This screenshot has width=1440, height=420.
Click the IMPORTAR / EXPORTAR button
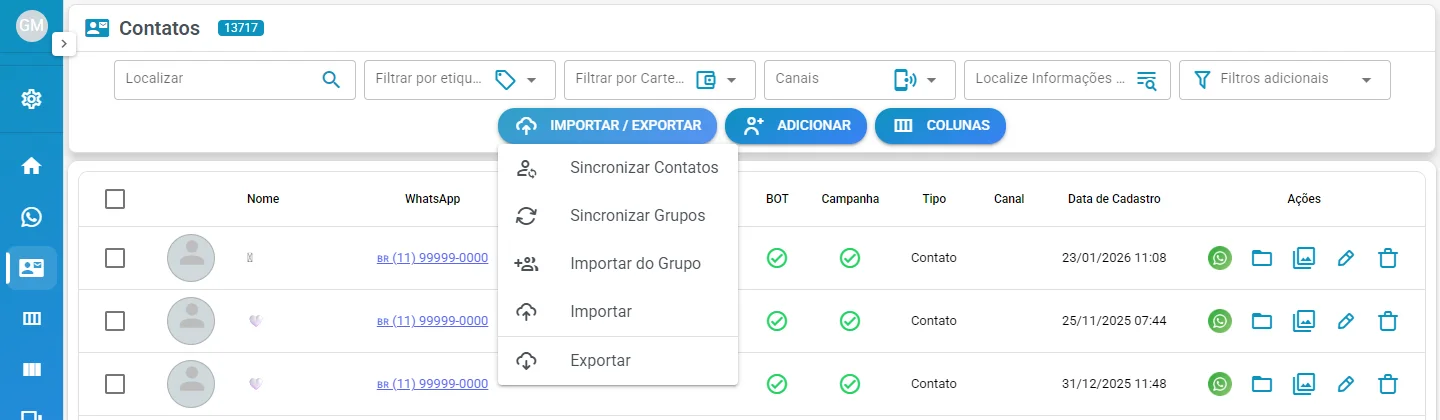607,126
